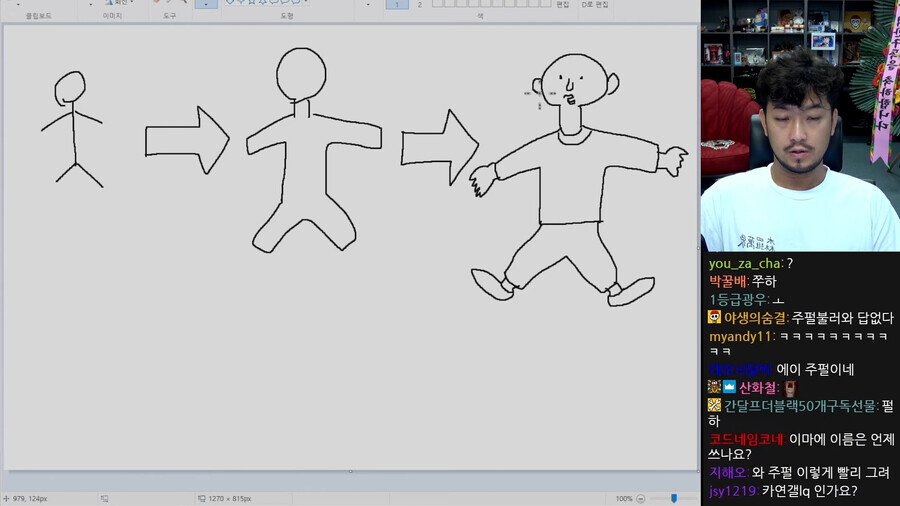
Task: Click the "jsy1219" chat username
Action: tap(732, 491)
